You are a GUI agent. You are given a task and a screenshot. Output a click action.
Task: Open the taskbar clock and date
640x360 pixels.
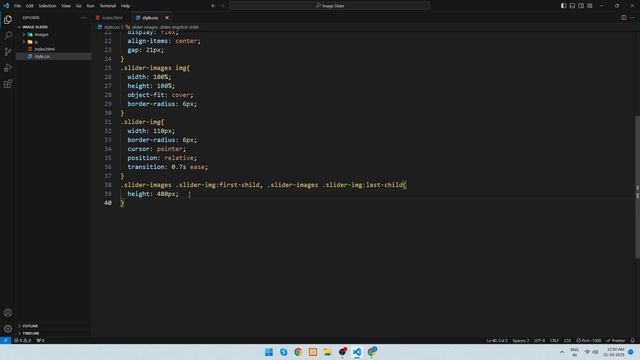click(615, 352)
